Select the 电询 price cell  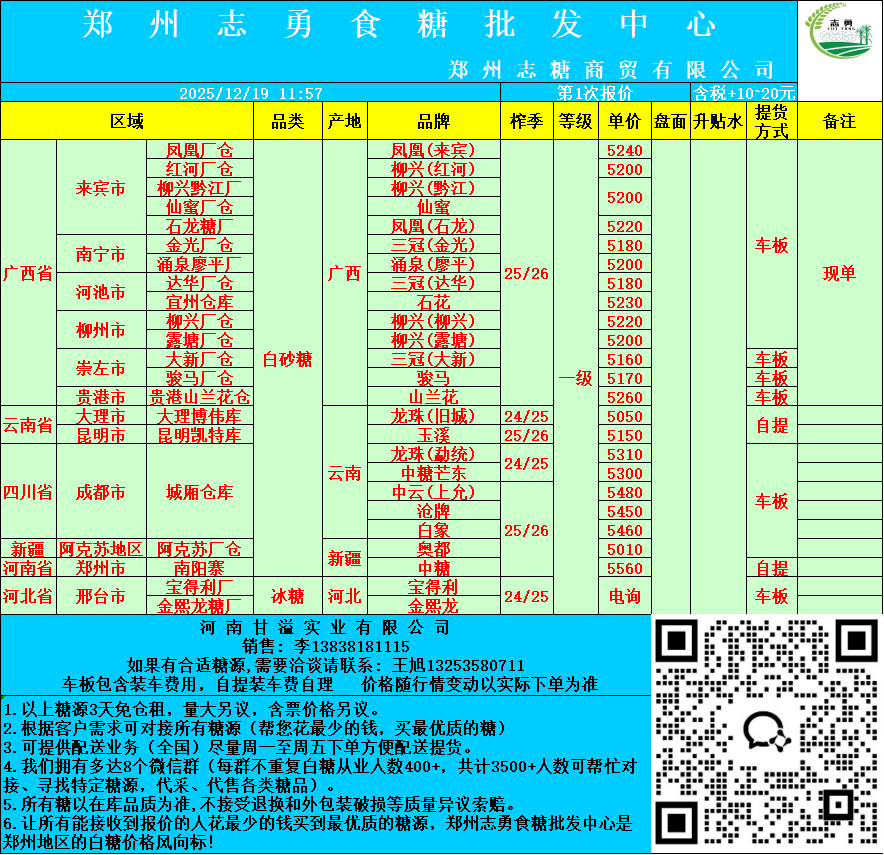[x=624, y=596]
